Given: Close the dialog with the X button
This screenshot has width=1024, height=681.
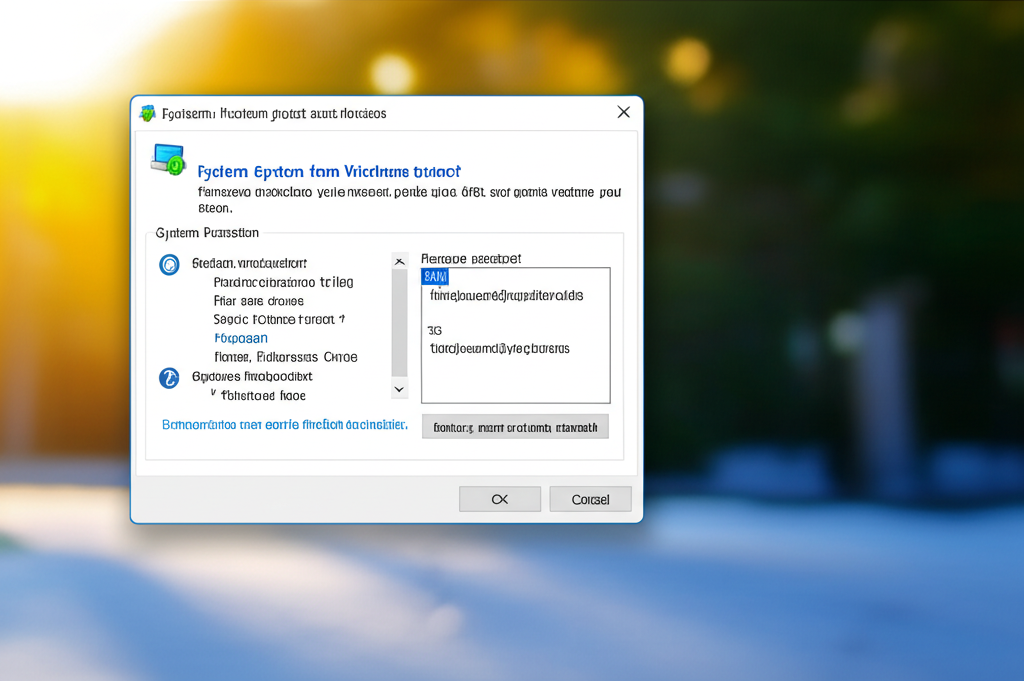Looking at the screenshot, I should pos(623,112).
